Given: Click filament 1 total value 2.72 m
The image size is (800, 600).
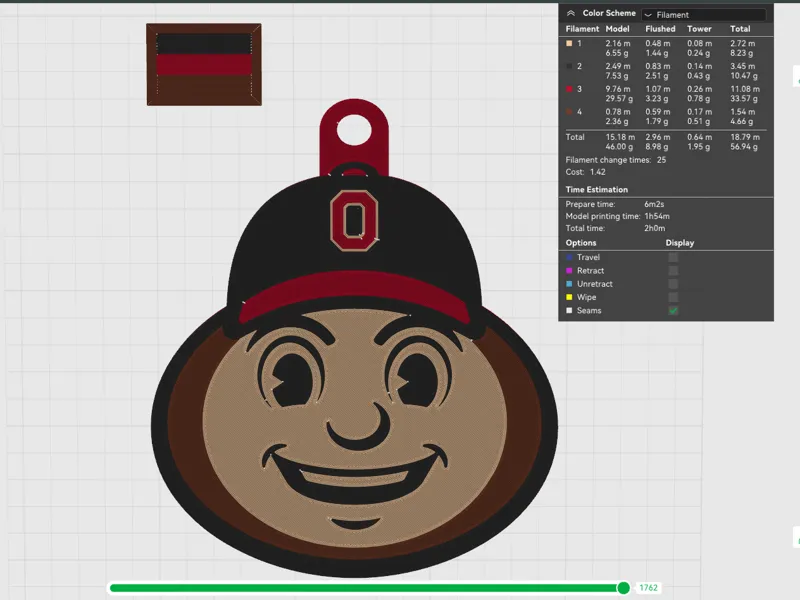Looking at the screenshot, I should [x=742, y=44].
